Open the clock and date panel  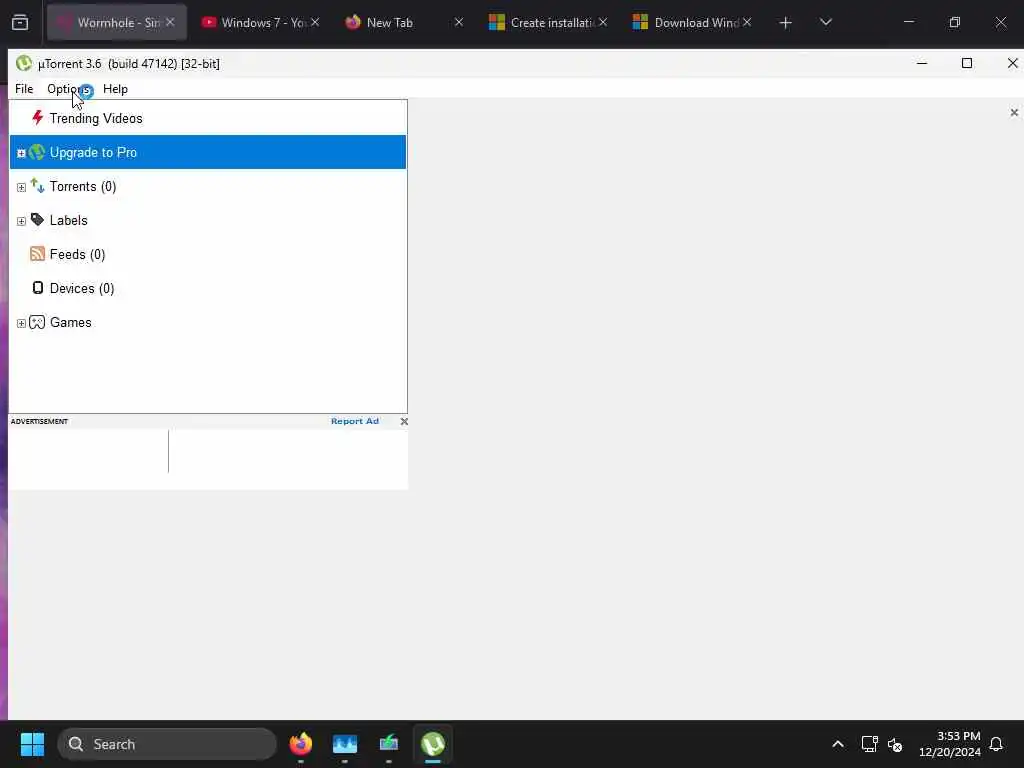[950, 744]
